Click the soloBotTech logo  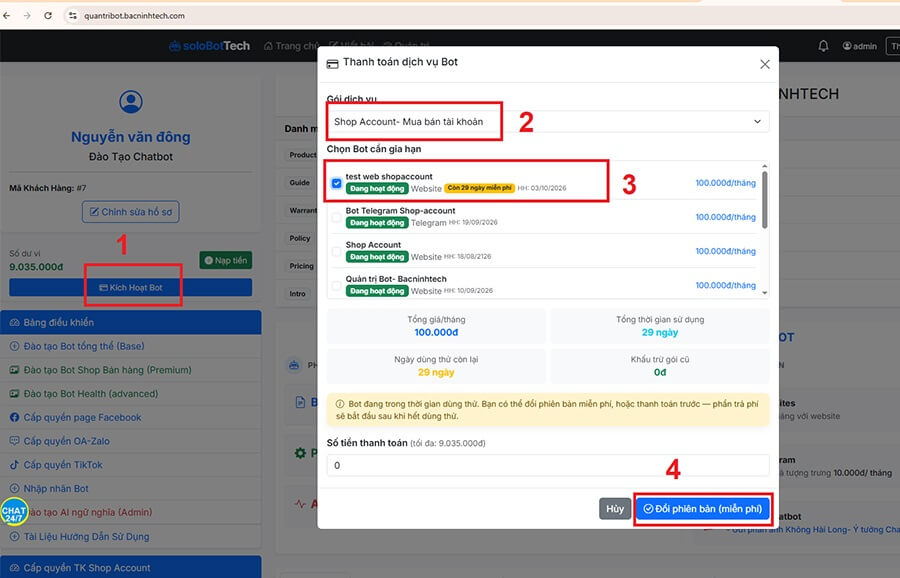[x=210, y=46]
